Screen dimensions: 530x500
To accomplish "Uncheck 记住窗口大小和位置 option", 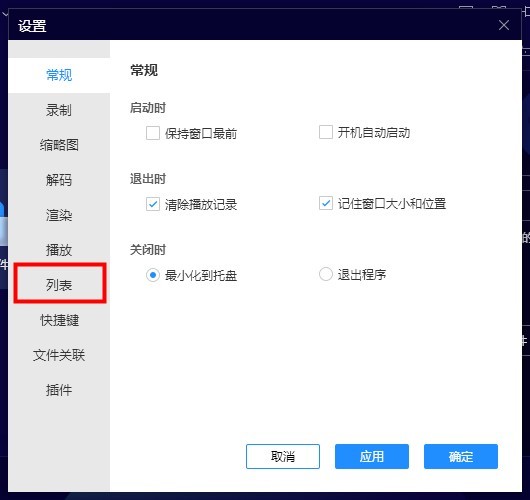I will point(326,203).
